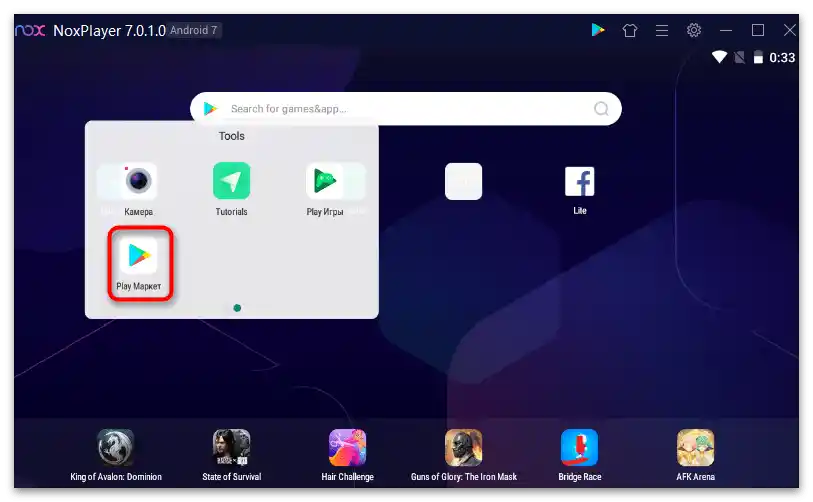The width and height of the screenshot is (813, 502).
Task: Click the battery status icon
Action: pos(758,57)
